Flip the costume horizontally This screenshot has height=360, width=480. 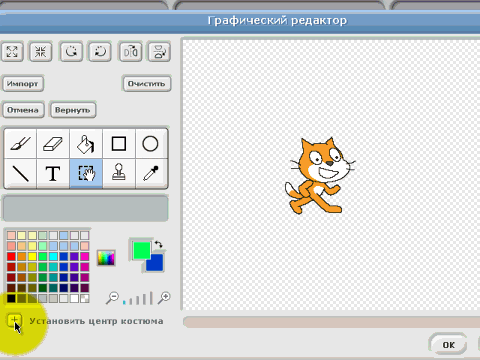(x=130, y=52)
